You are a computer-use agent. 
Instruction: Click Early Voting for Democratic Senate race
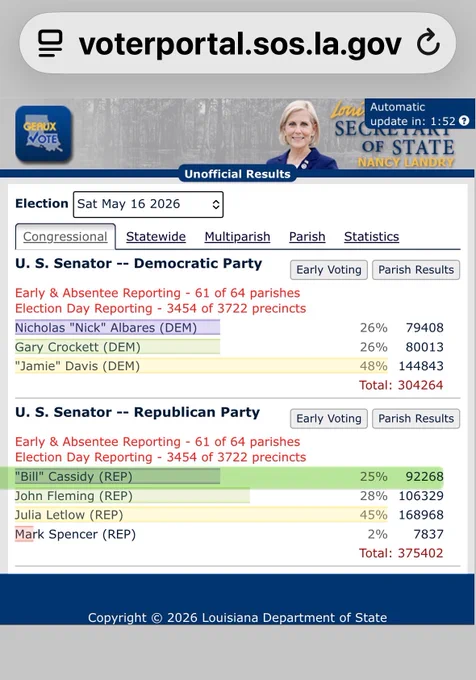pos(329,270)
